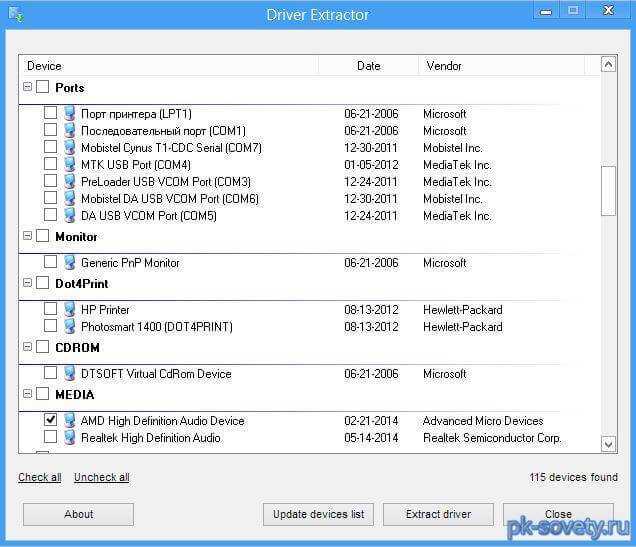The height and width of the screenshot is (547, 636).
Task: Tick the Порт принтера (LPT1) checkbox
Action: point(50,112)
